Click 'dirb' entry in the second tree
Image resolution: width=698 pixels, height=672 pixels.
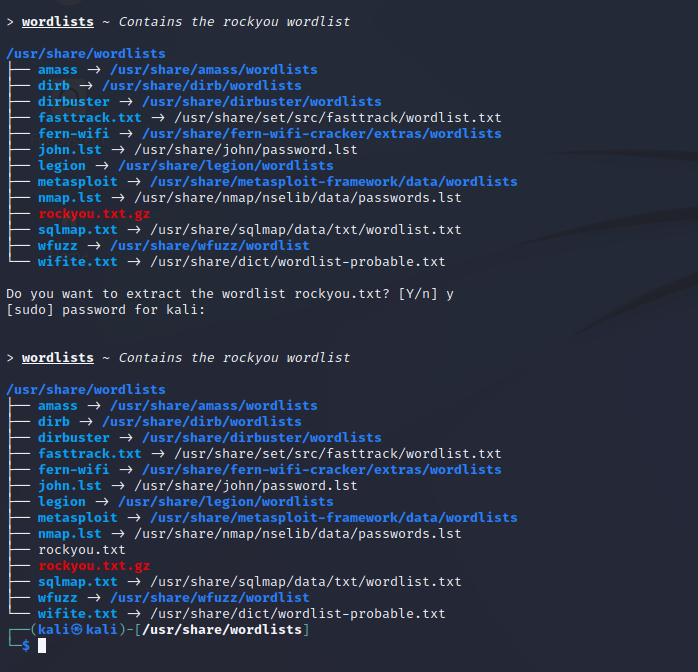pos(54,422)
